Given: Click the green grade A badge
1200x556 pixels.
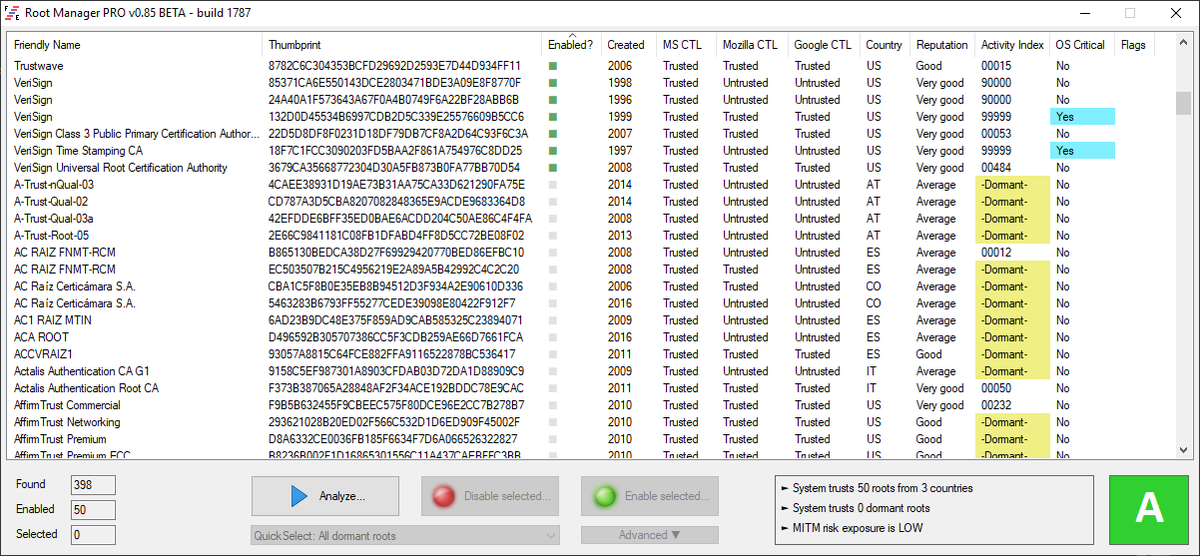Looking at the screenshot, I should tap(1149, 509).
